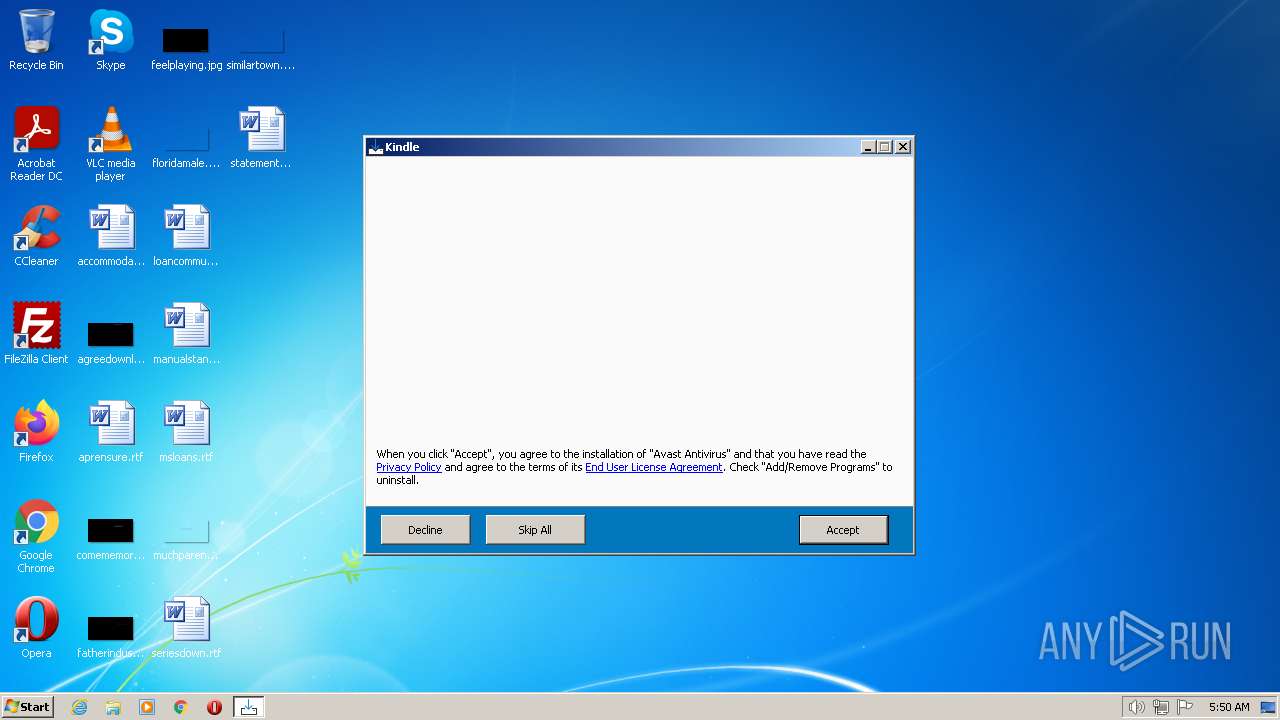Launch Skype from the desktop
This screenshot has height=720, width=1280.
(x=110, y=40)
